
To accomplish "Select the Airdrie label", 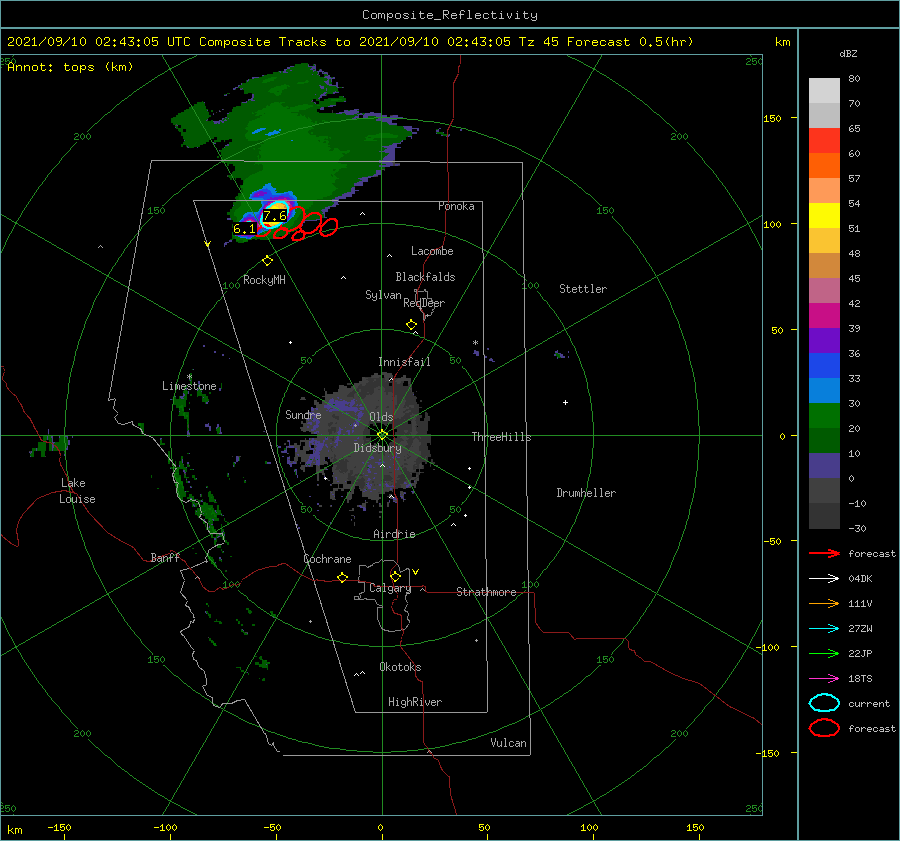I will point(394,534).
